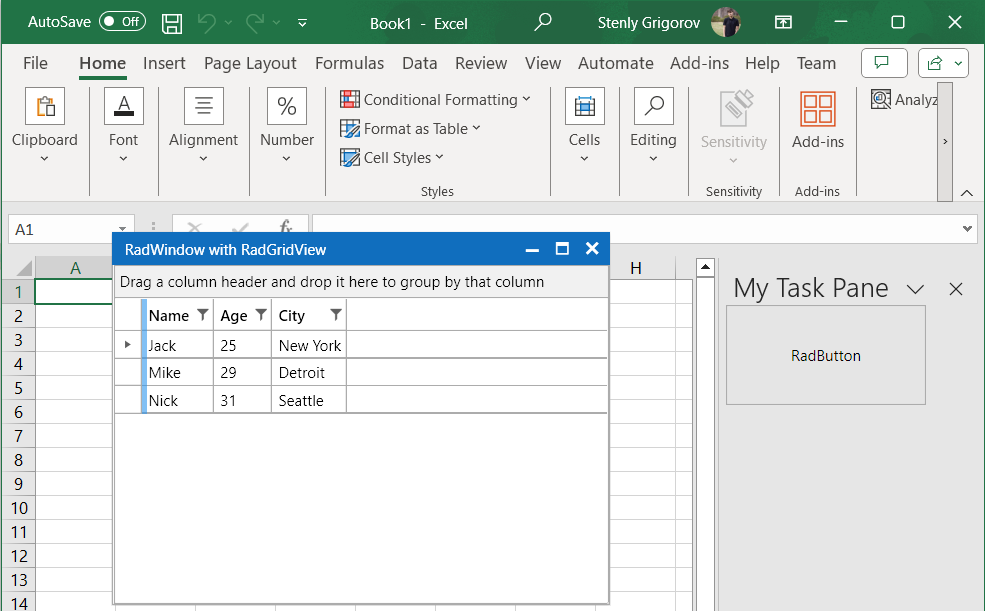Image resolution: width=985 pixels, height=611 pixels.
Task: Click inside the Name Box field
Action: click(60, 229)
